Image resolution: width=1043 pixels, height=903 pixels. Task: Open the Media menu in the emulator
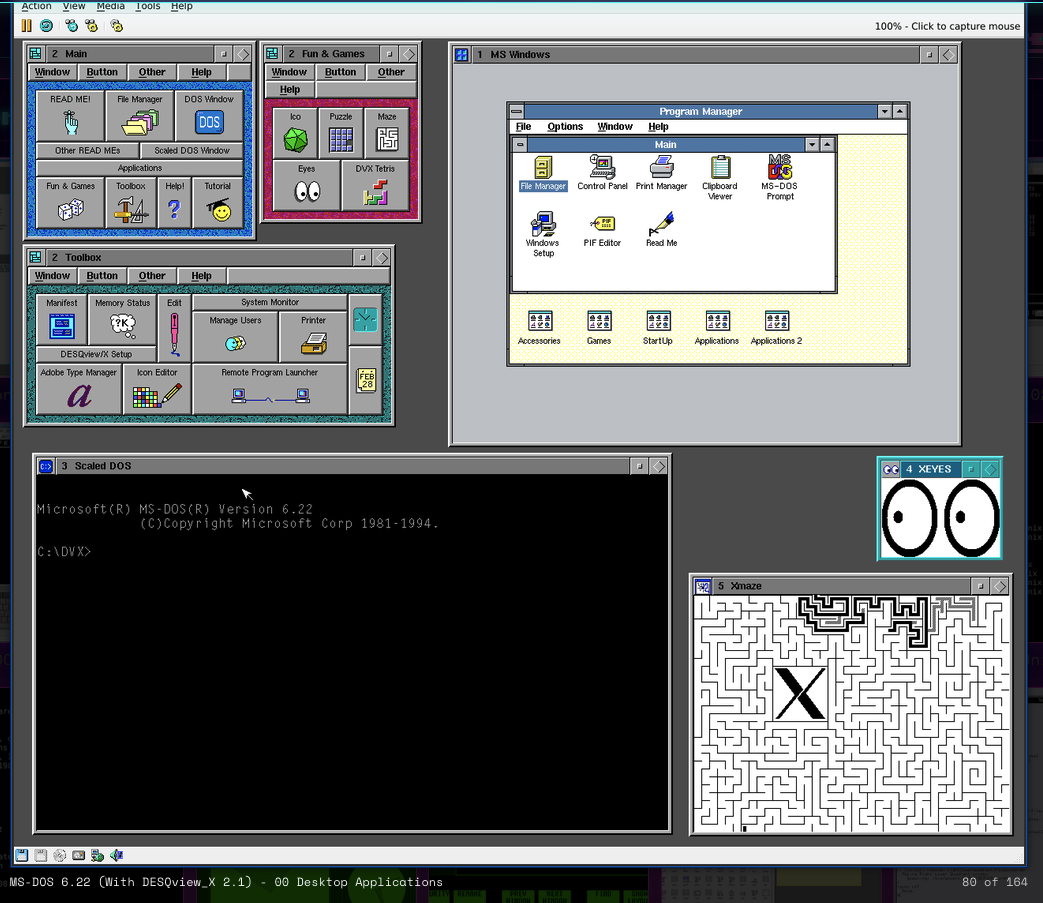coord(110,6)
